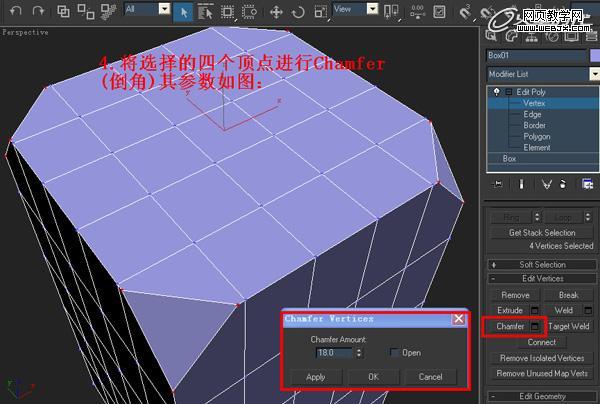600x404 pixels.
Task: Switch to the Hierarchy panel tab
Action: 531,36
